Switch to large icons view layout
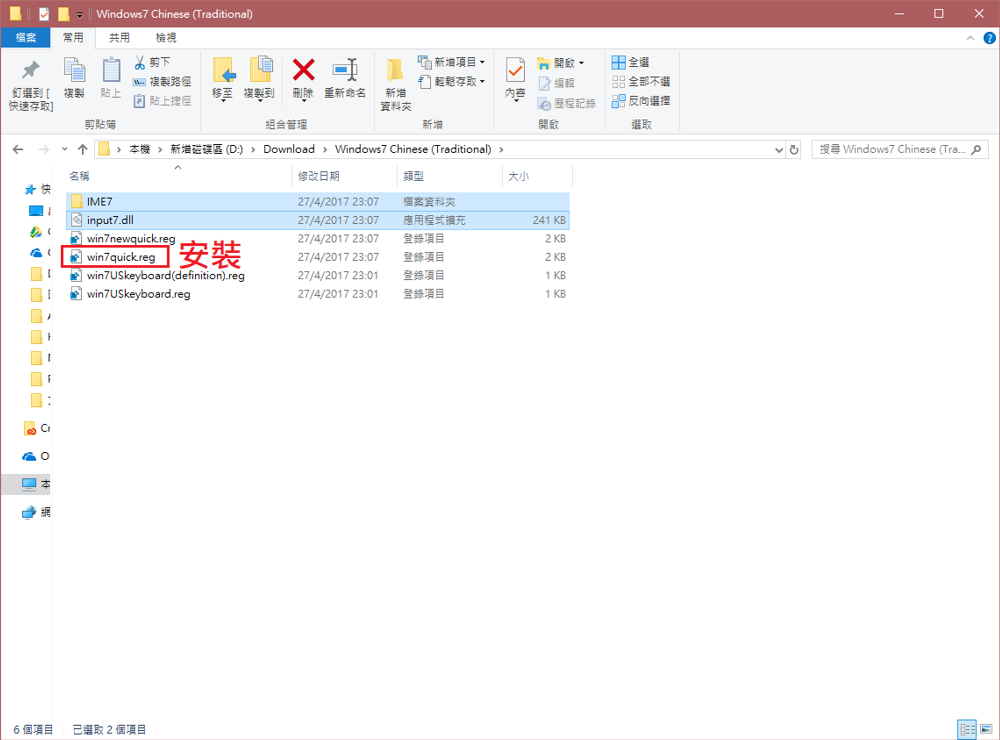This screenshot has width=1000, height=740. [986, 729]
